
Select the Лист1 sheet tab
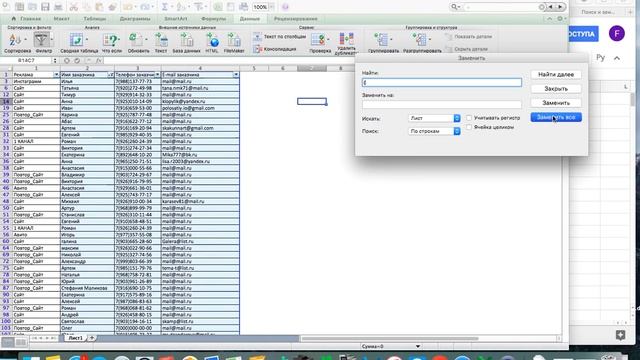[x=75, y=338]
